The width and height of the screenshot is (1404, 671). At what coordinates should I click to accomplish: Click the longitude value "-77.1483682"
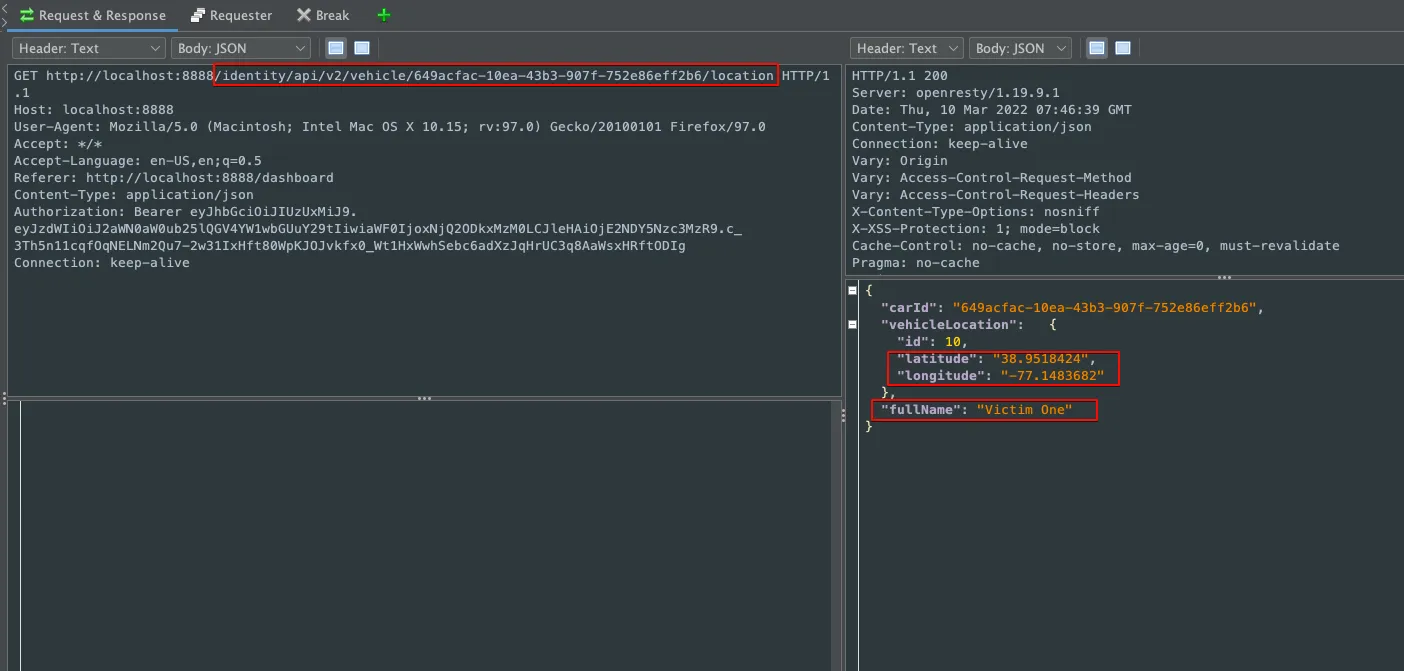(1052, 376)
